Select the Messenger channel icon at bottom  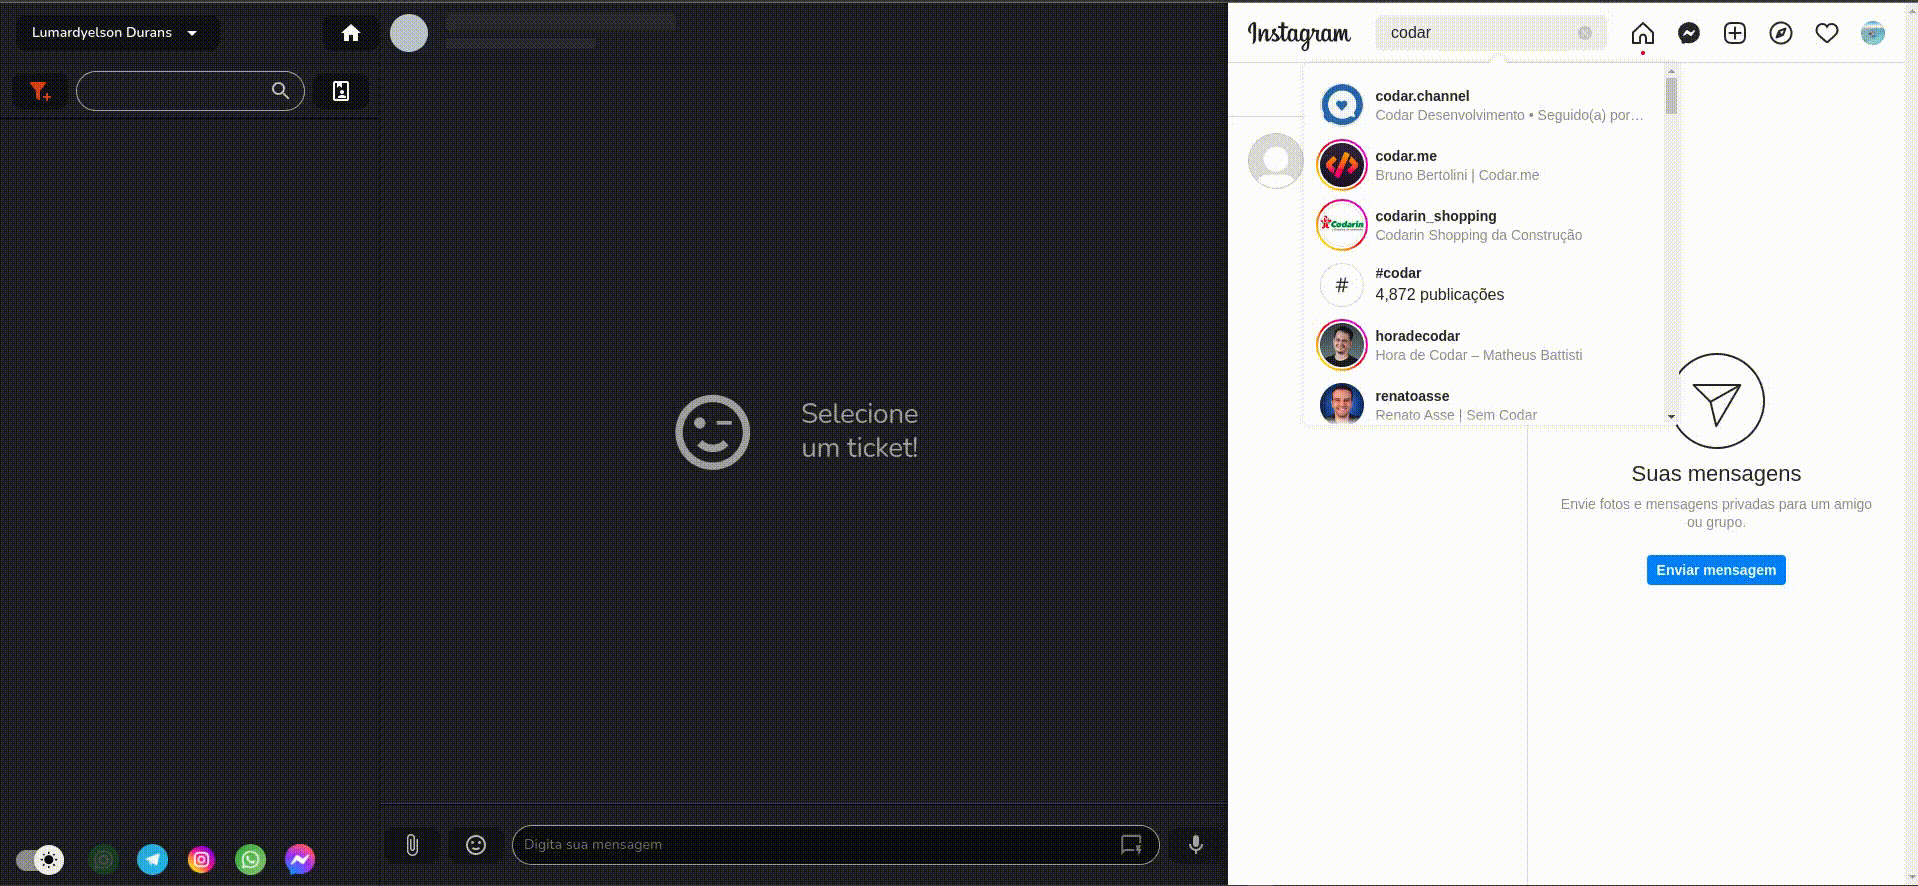(x=299, y=859)
